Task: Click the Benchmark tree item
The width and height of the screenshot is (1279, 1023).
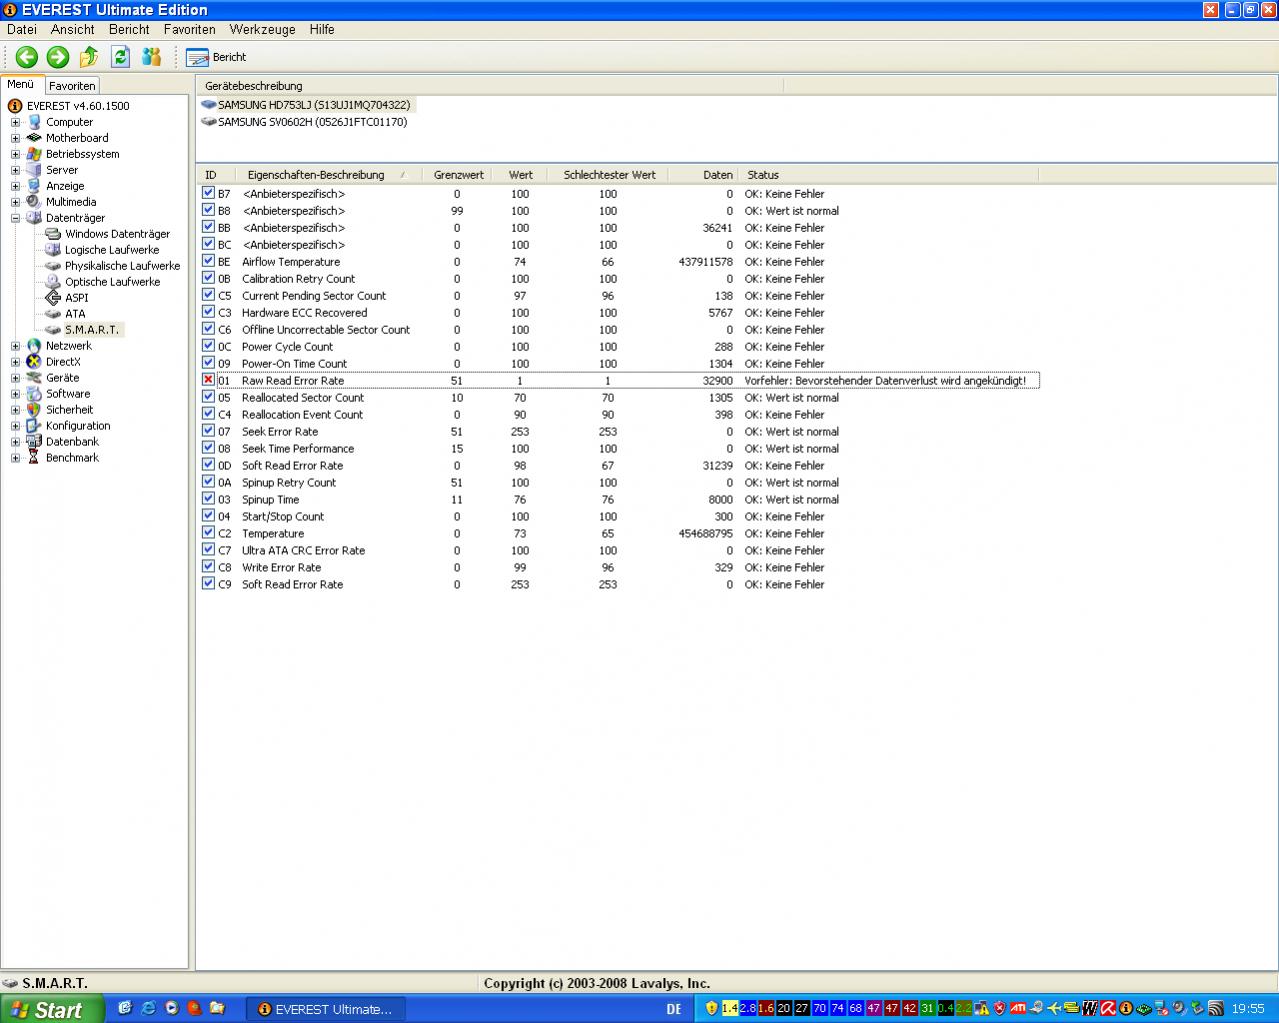Action: 72,458
